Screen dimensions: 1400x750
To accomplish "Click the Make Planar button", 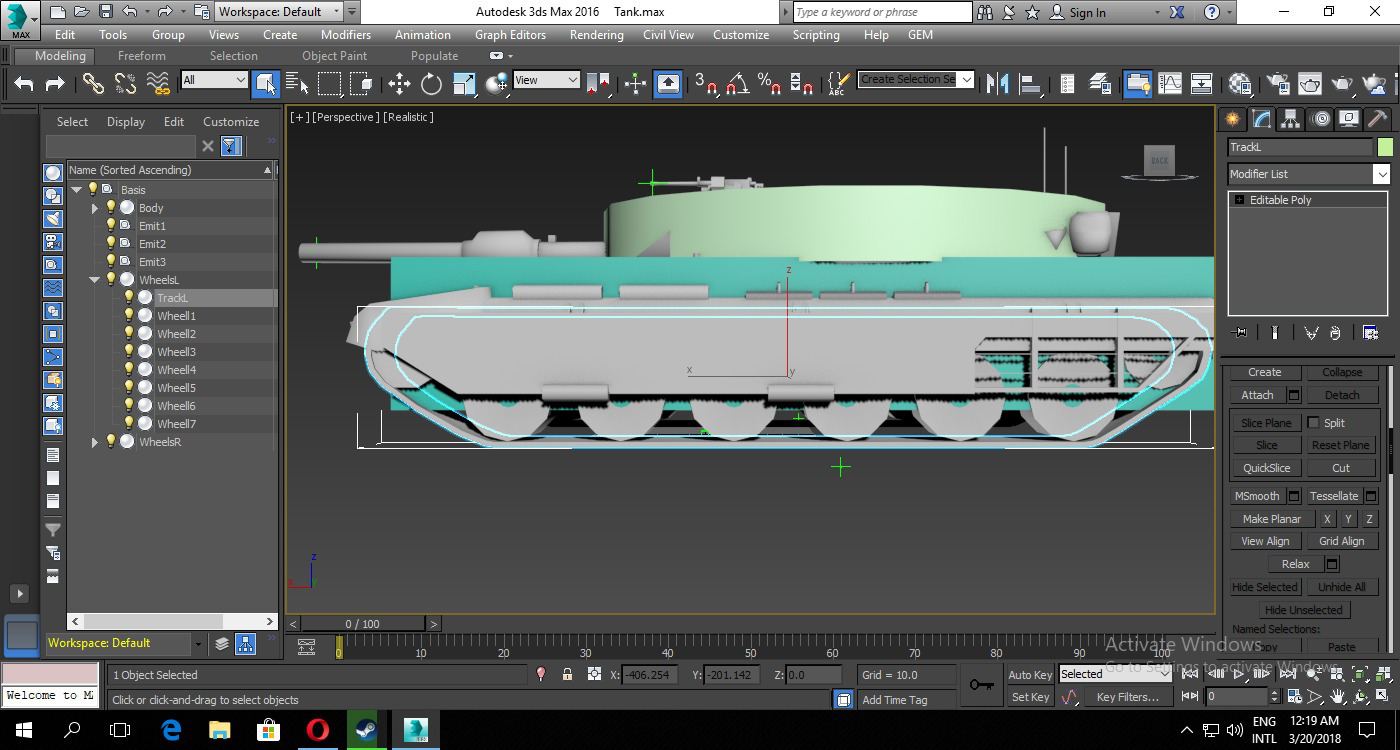I will (1272, 519).
